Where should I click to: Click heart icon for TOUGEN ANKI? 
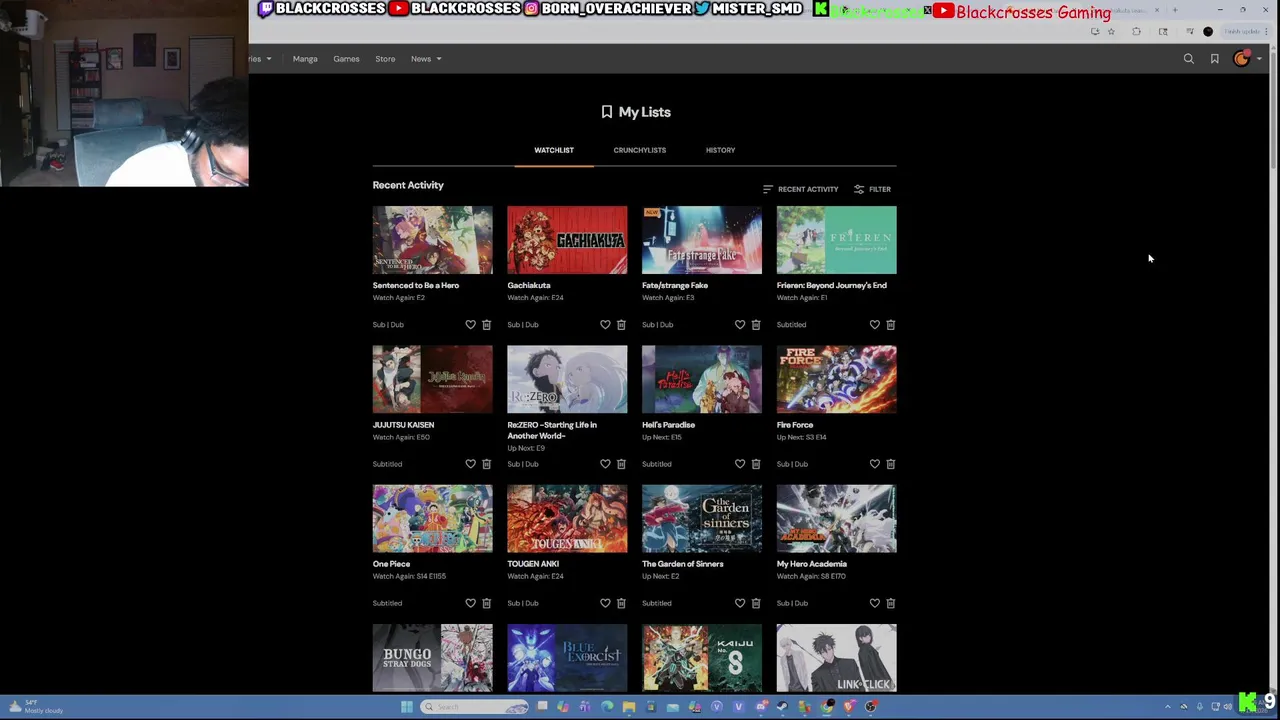coord(605,603)
